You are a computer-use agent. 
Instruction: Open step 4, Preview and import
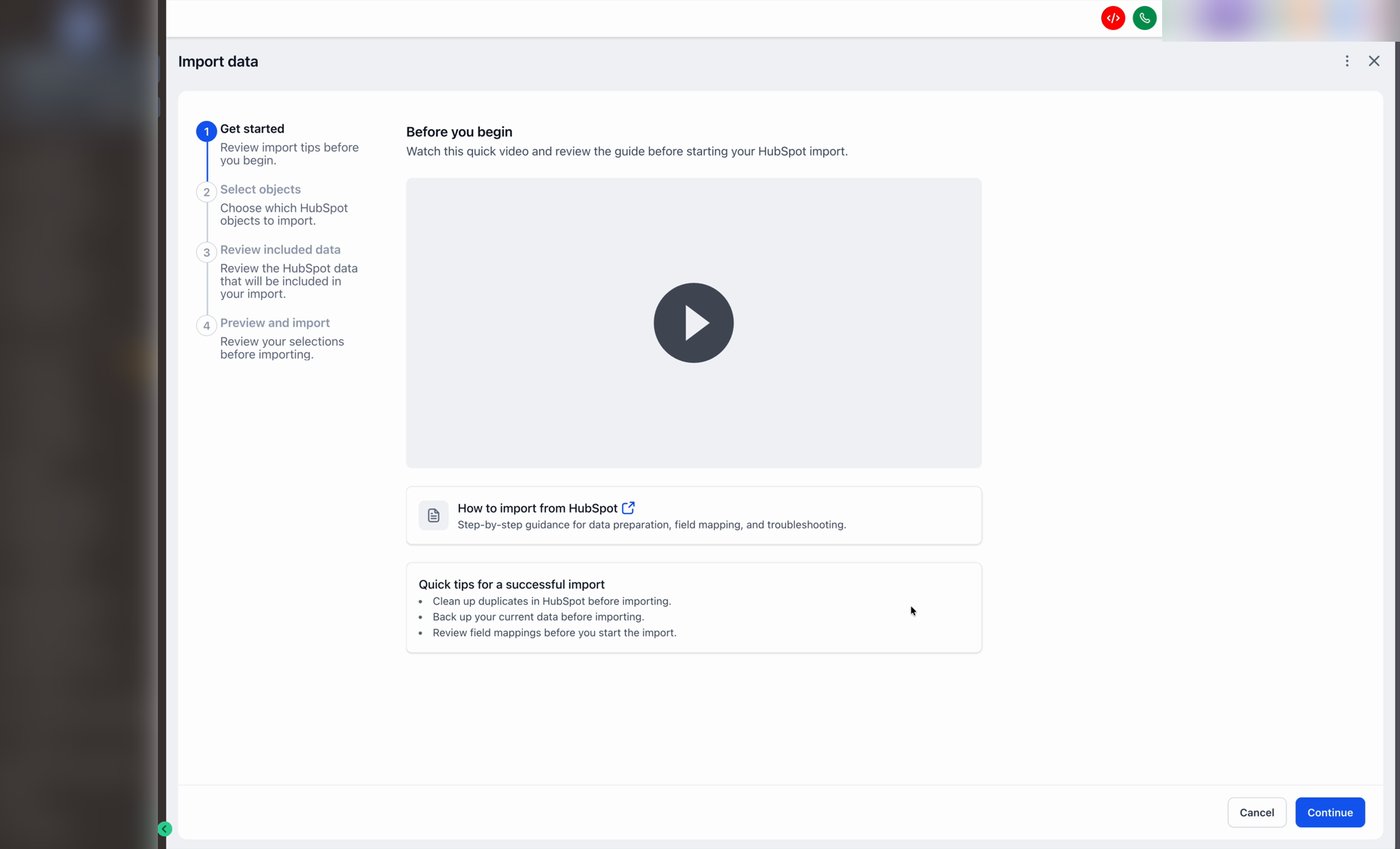tap(275, 322)
